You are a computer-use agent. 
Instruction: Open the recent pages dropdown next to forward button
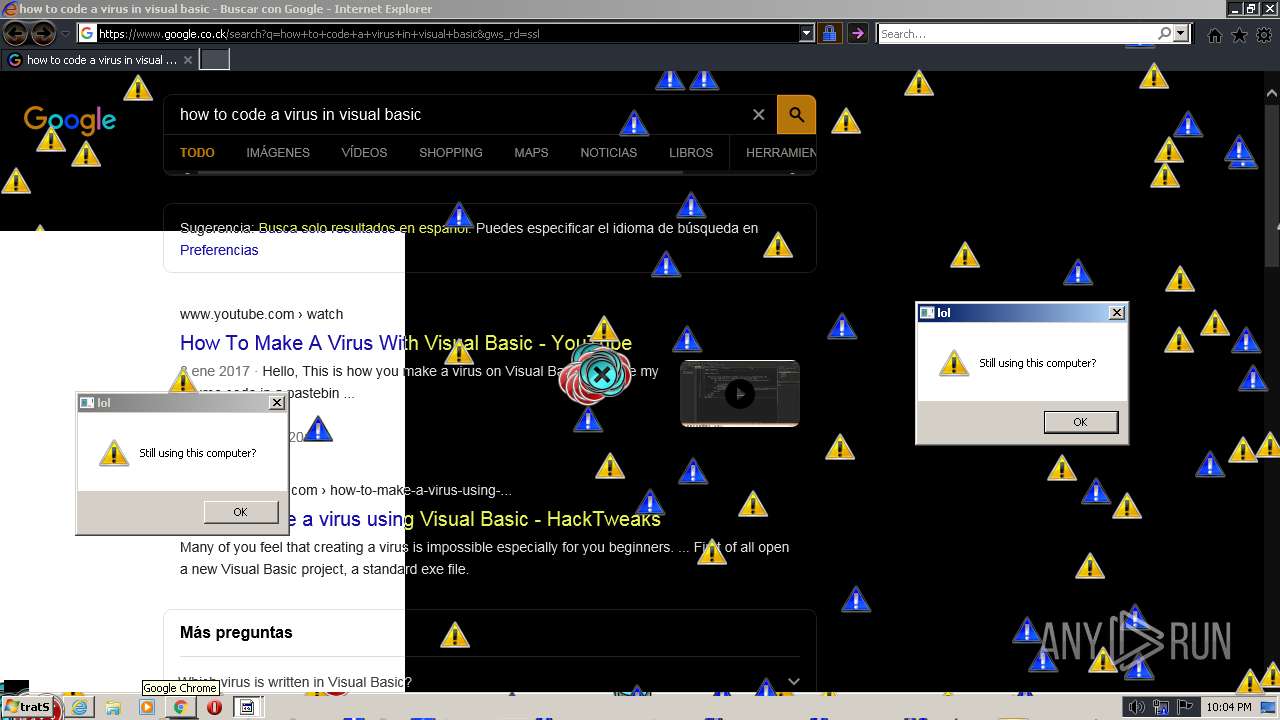(66, 34)
